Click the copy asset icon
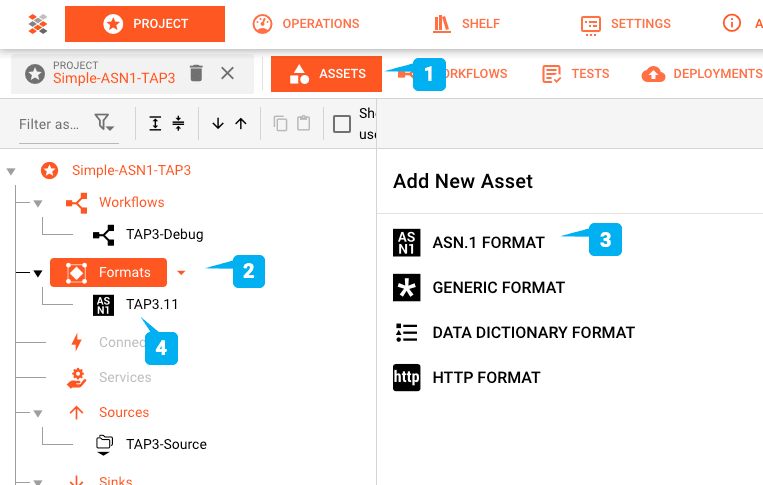 pyautogui.click(x=280, y=124)
